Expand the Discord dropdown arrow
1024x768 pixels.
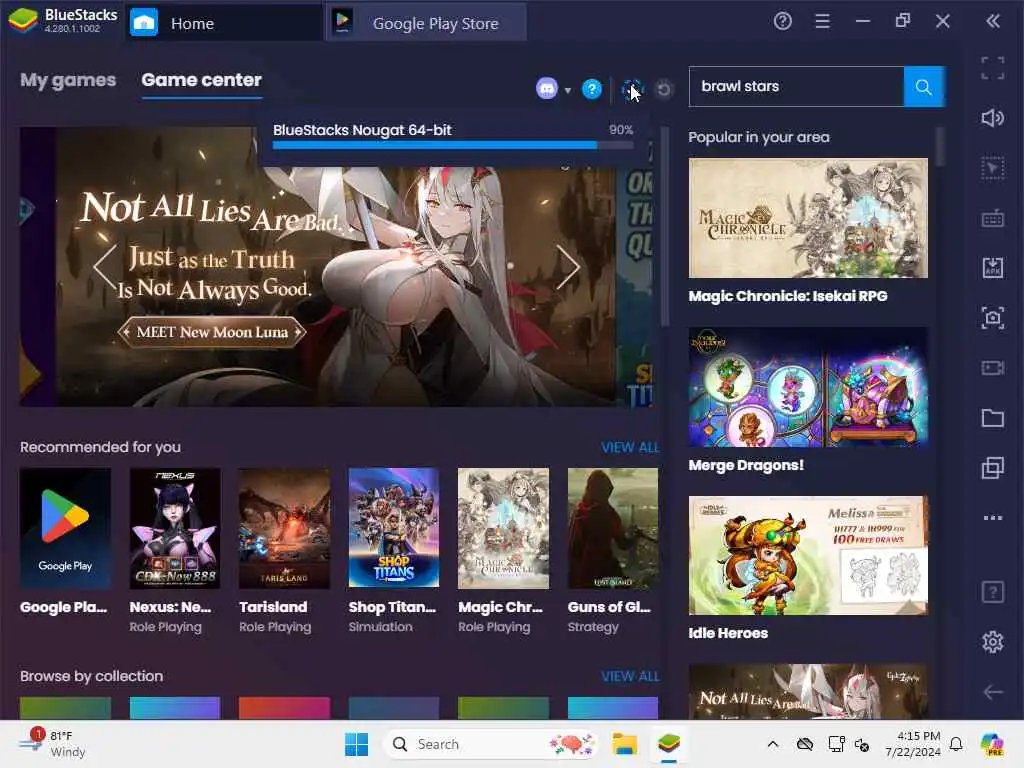[568, 90]
